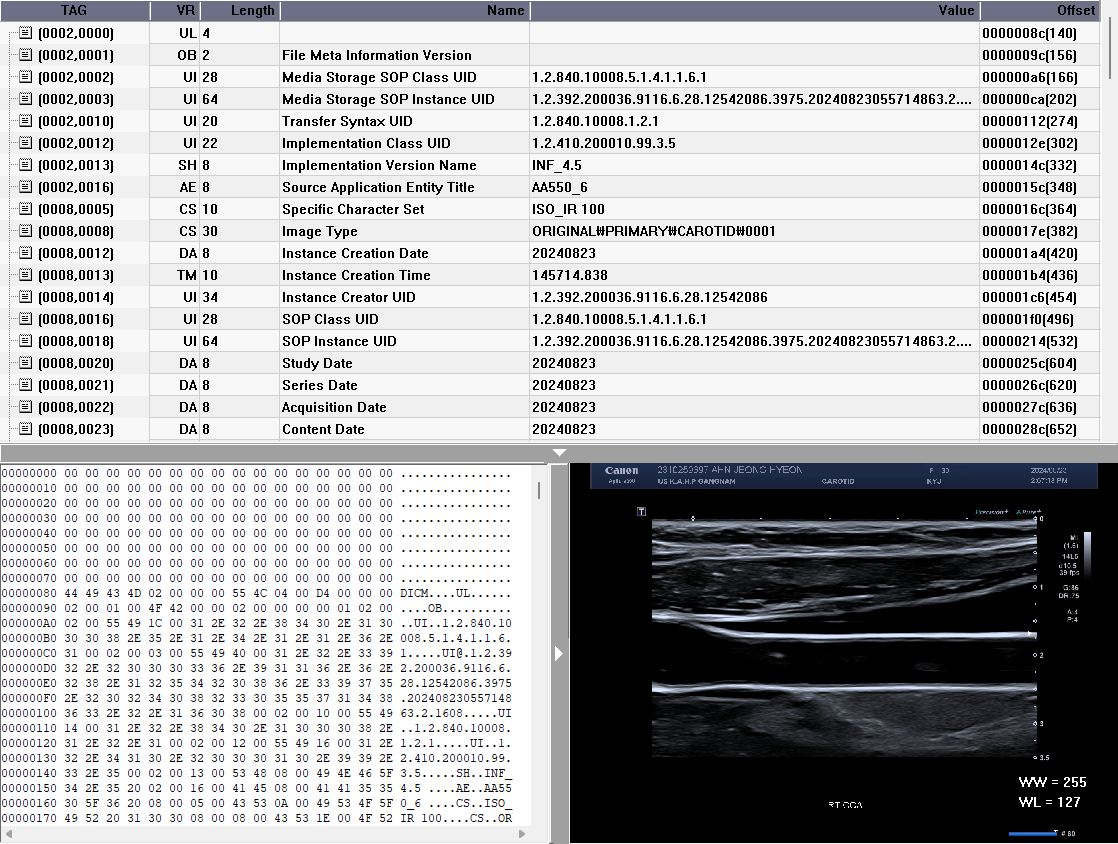Screen dimensions: 1118x844
Task: Click the WL = 127 overlay text
Action: (1050, 802)
